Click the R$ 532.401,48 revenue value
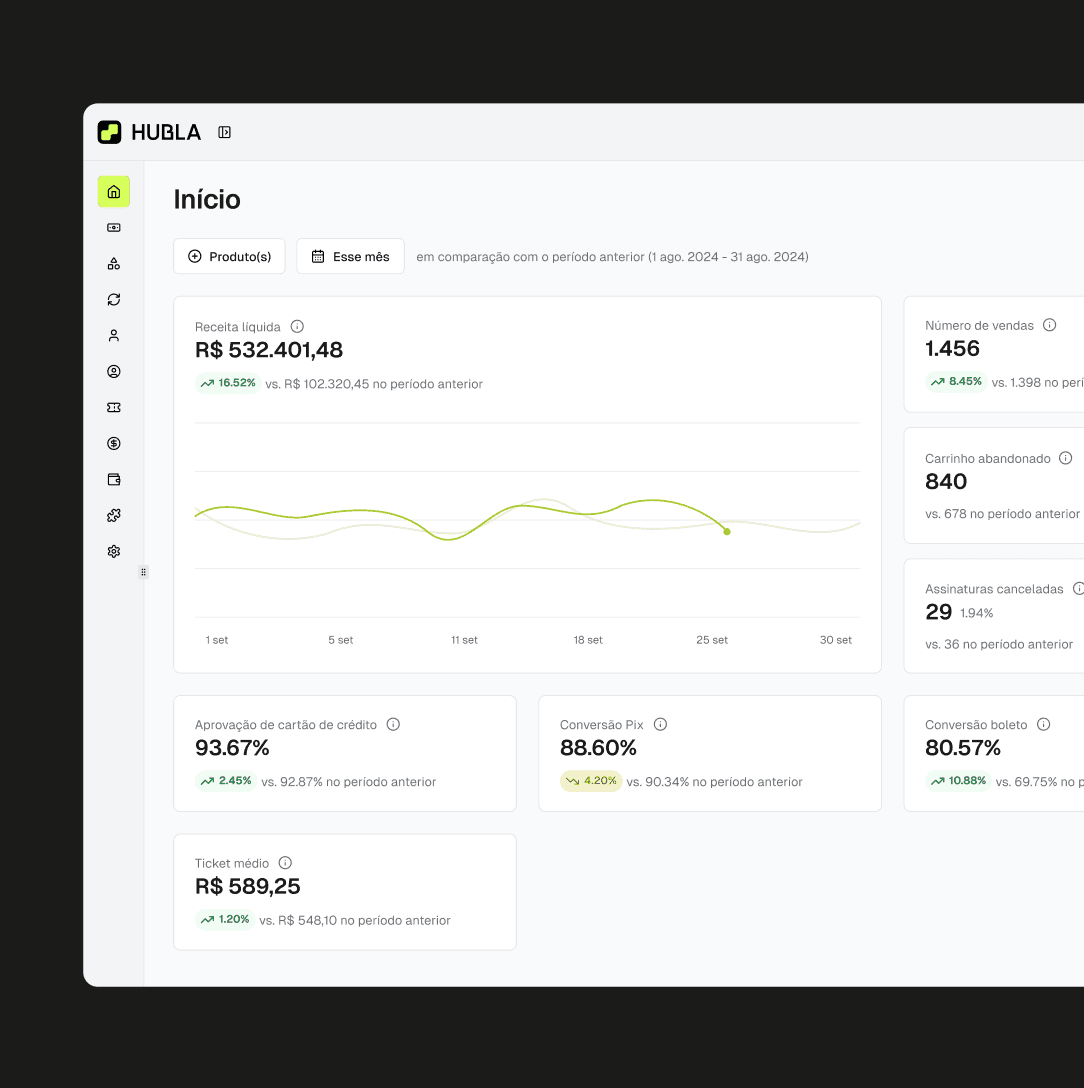 point(269,350)
